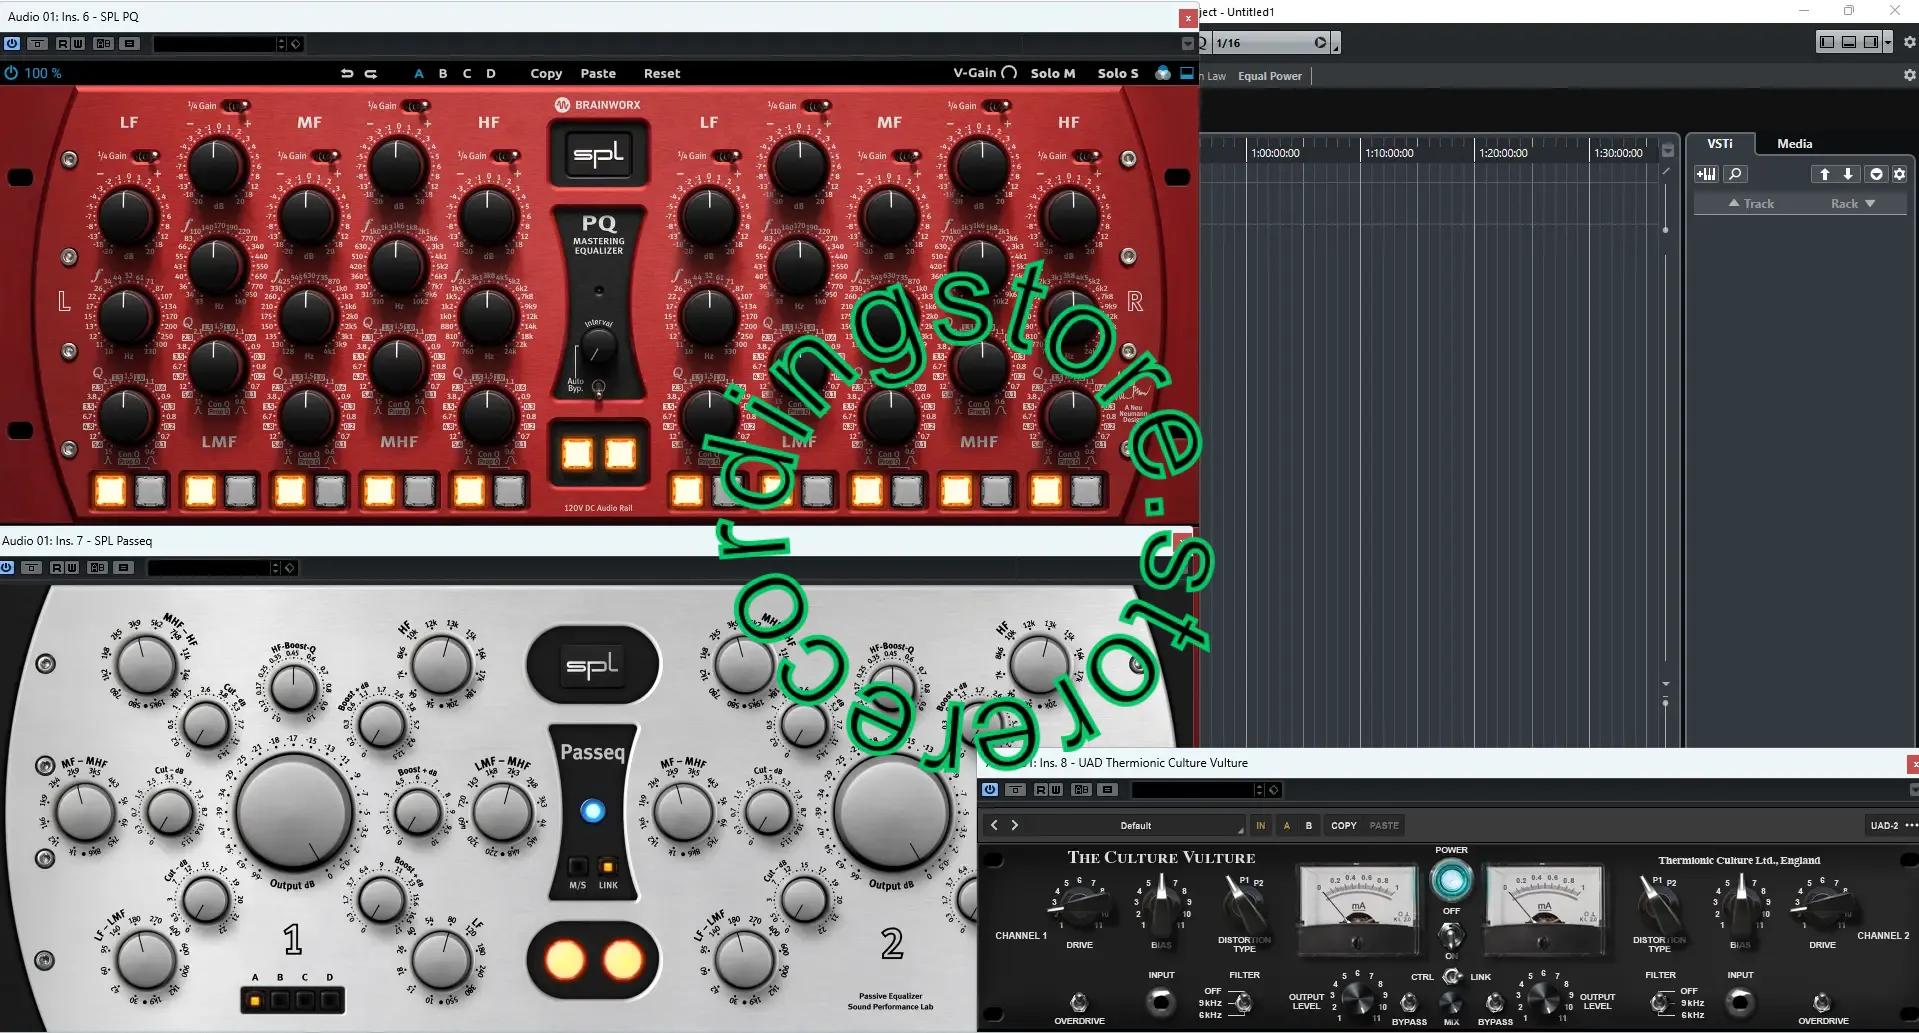The height and width of the screenshot is (1033, 1919).
Task: Go to previous preset in Culture Vulture
Action: pyautogui.click(x=994, y=825)
